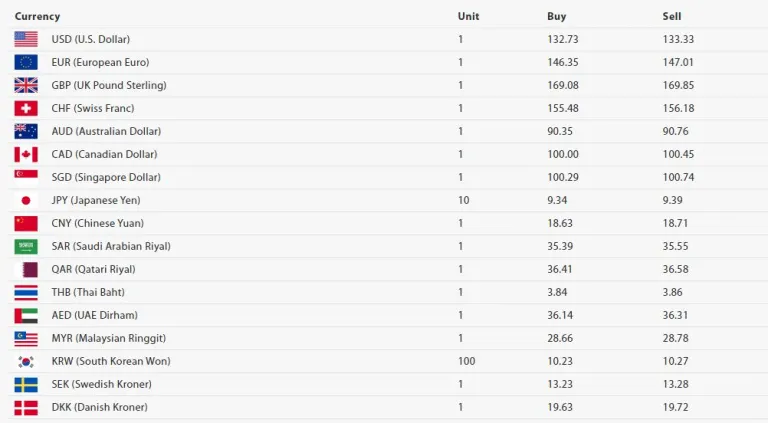Click the Australian flag icon
This screenshot has width=768, height=423.
click(x=26, y=131)
